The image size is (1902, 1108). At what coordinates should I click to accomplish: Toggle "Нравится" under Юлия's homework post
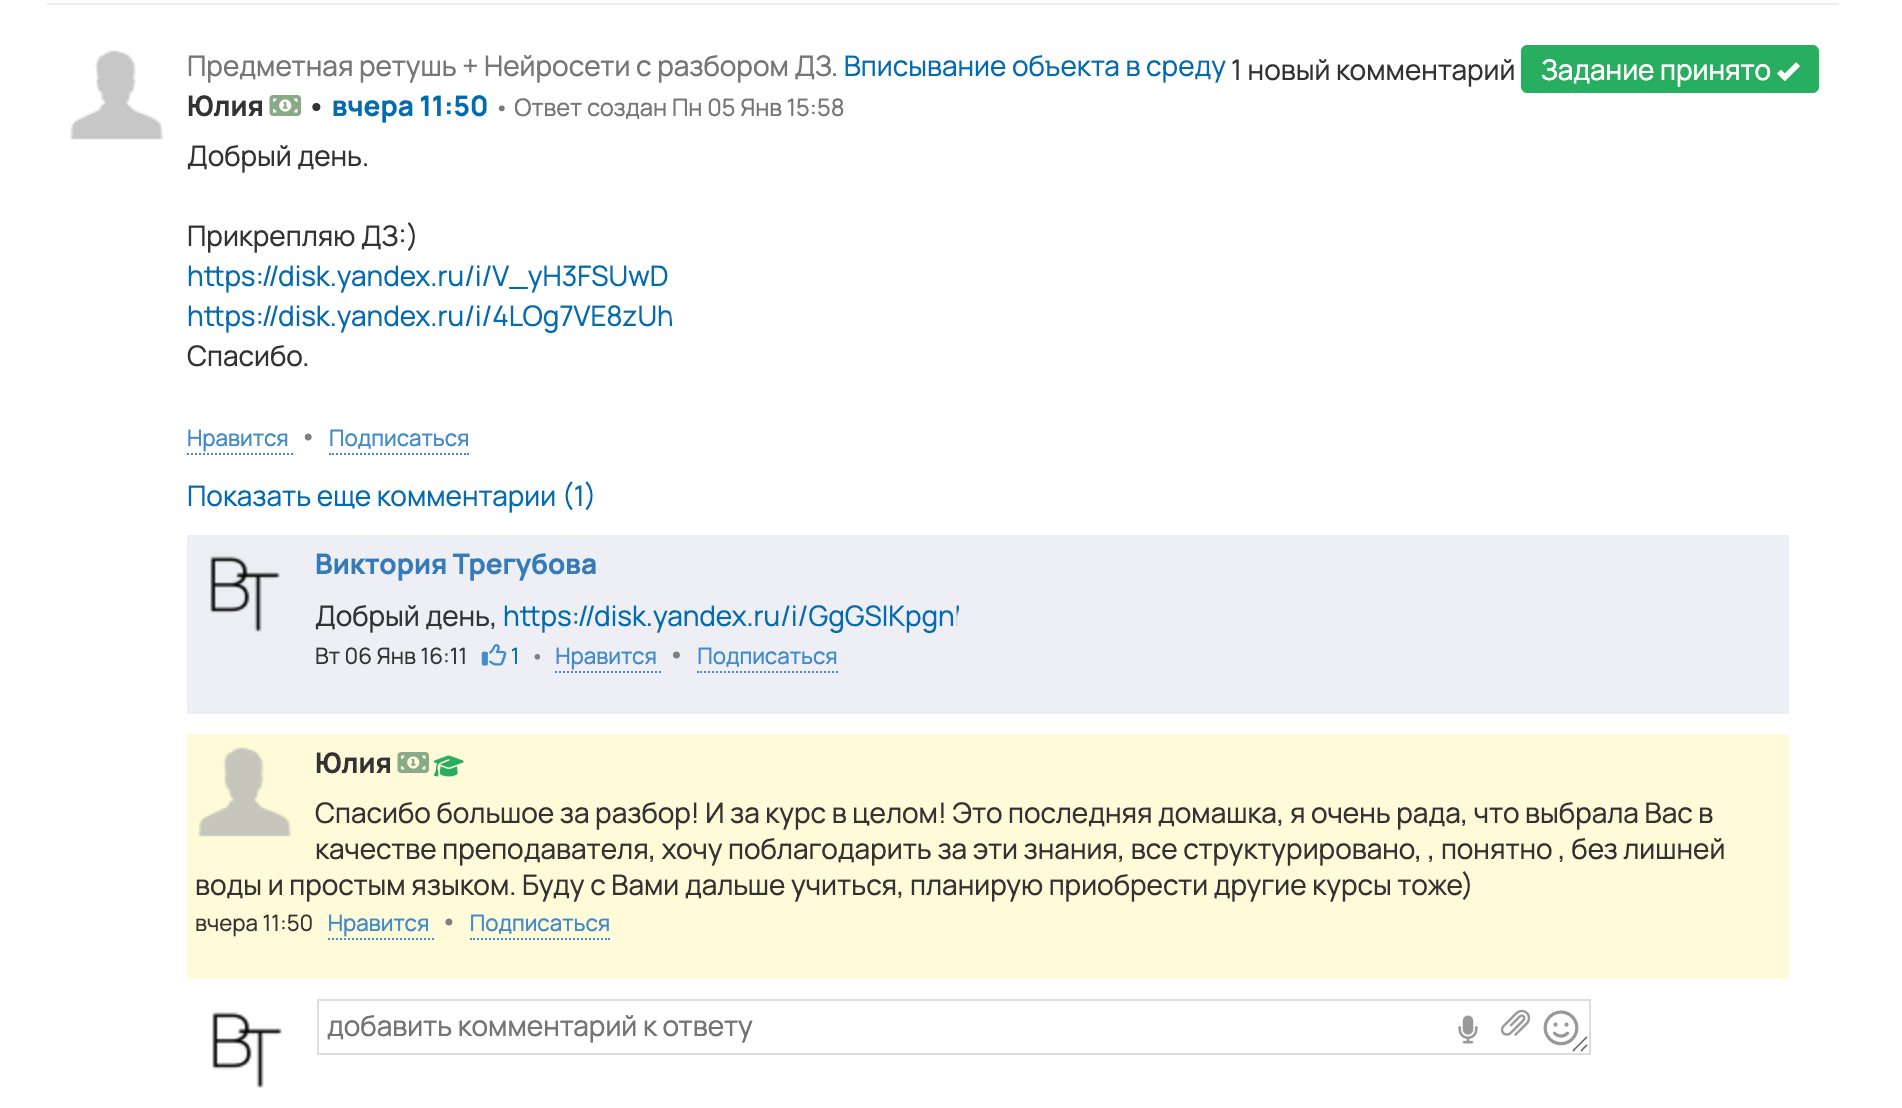pyautogui.click(x=238, y=437)
